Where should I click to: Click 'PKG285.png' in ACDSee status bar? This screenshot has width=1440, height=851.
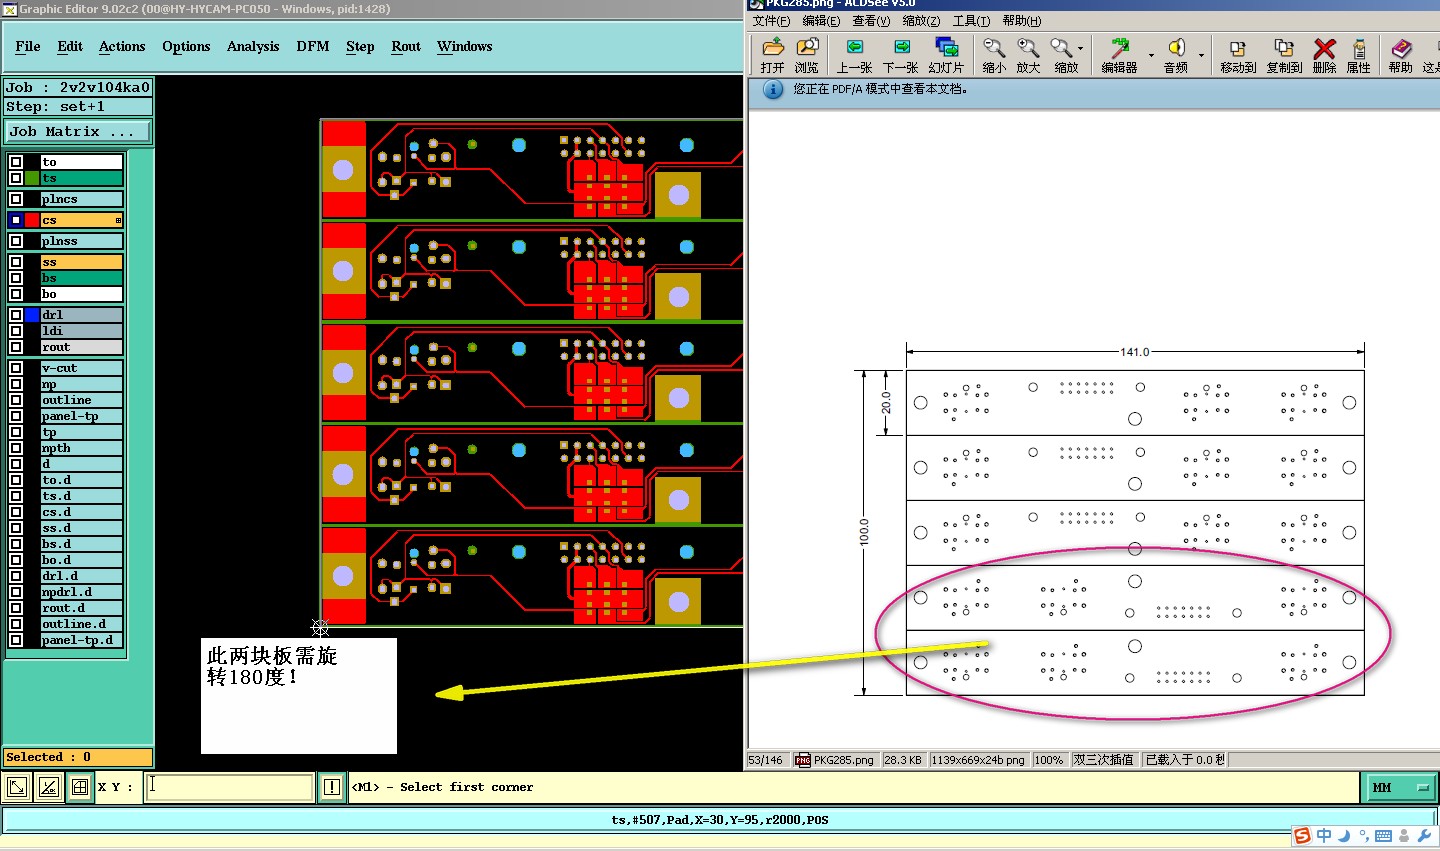click(x=835, y=760)
